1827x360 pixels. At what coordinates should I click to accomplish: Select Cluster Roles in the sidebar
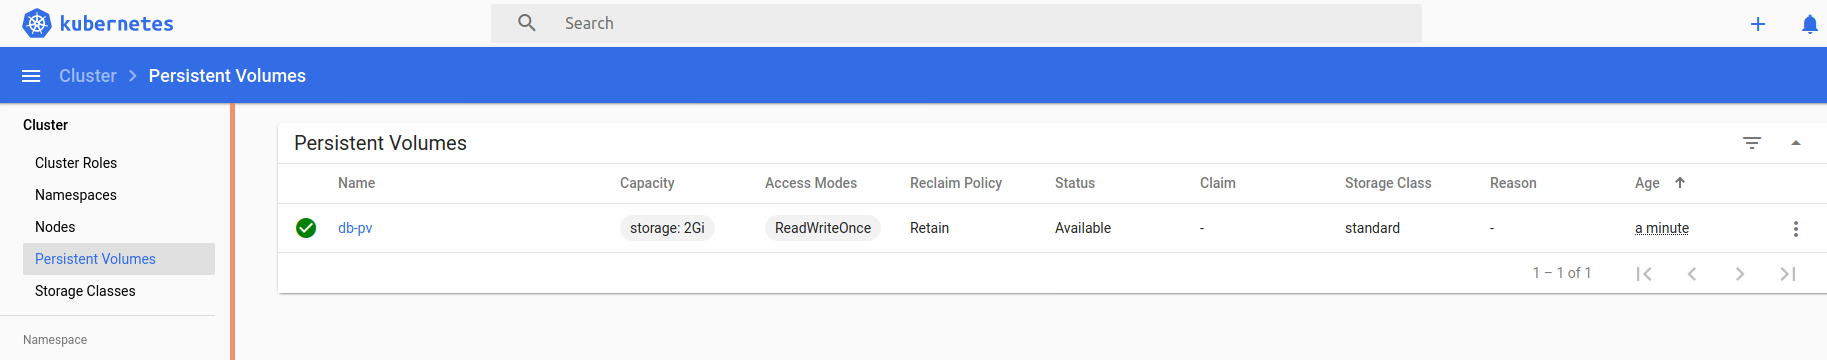click(76, 163)
